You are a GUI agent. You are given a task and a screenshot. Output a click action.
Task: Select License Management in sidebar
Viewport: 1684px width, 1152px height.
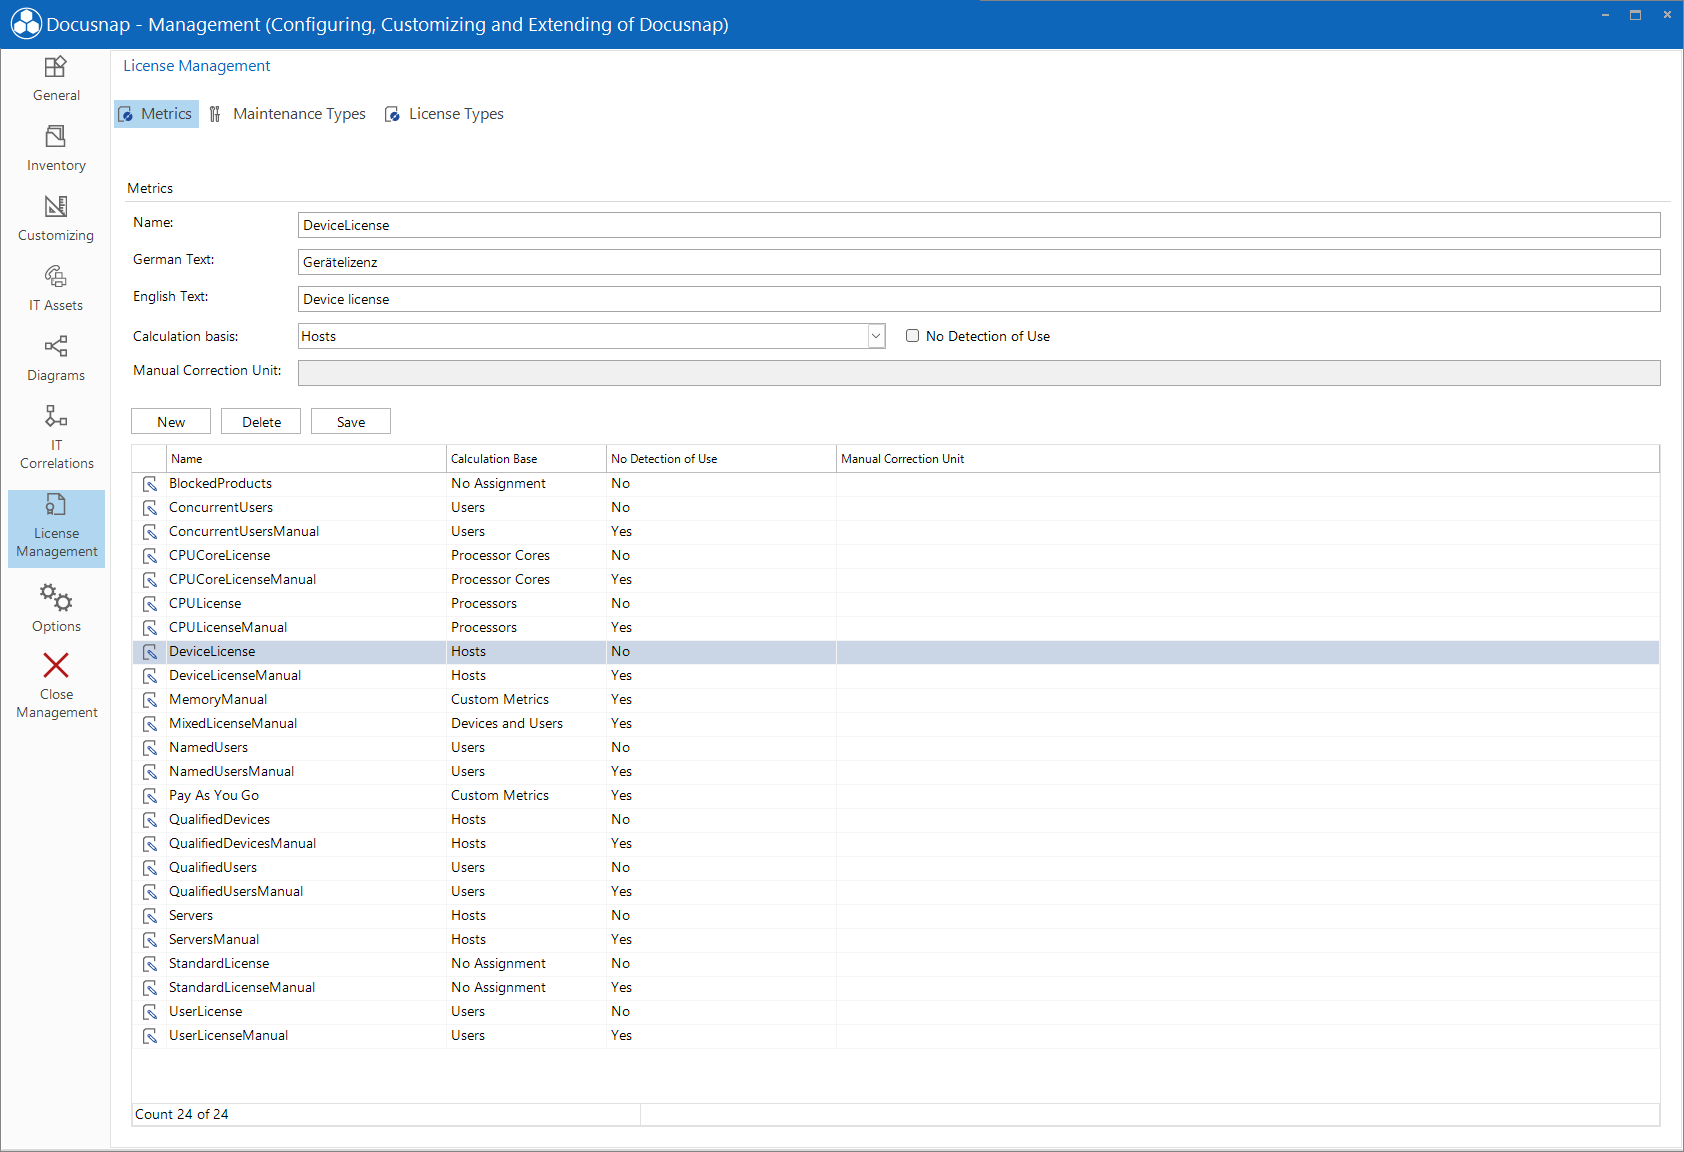pos(56,528)
